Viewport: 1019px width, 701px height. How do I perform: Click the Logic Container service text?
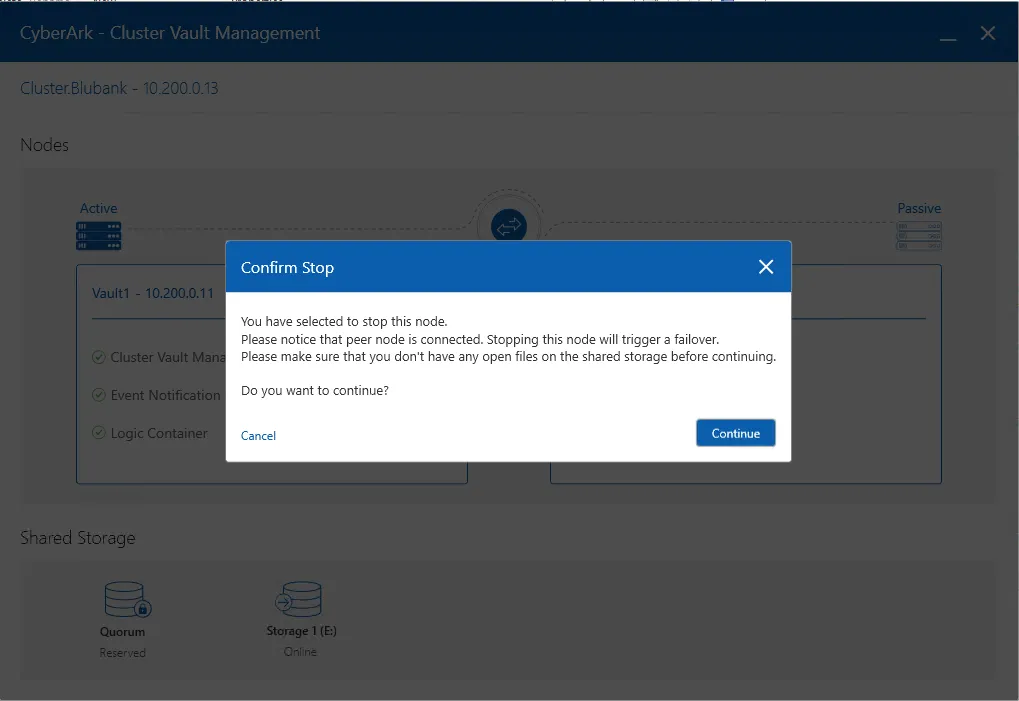pos(159,433)
